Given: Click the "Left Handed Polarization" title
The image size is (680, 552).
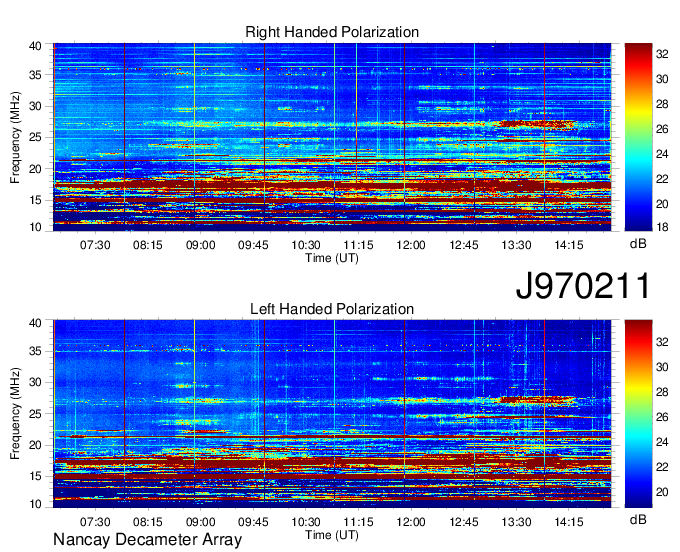Looking at the screenshot, I should click(332, 309).
